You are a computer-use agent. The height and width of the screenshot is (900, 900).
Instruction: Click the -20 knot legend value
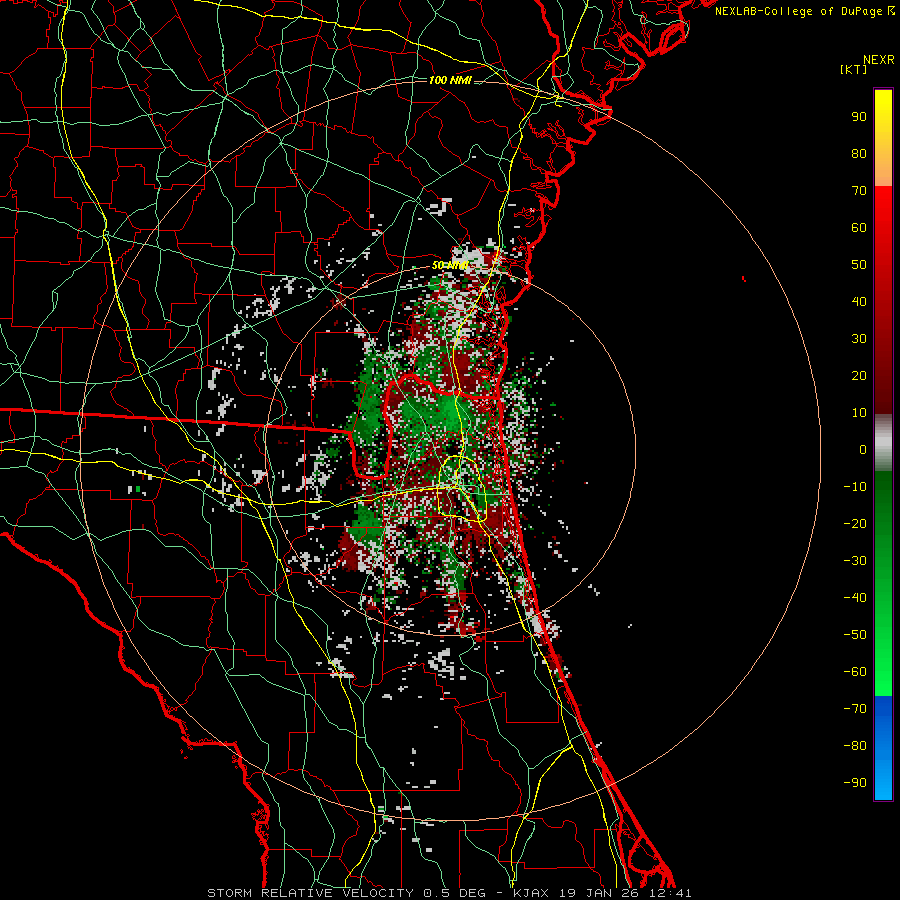(x=855, y=524)
